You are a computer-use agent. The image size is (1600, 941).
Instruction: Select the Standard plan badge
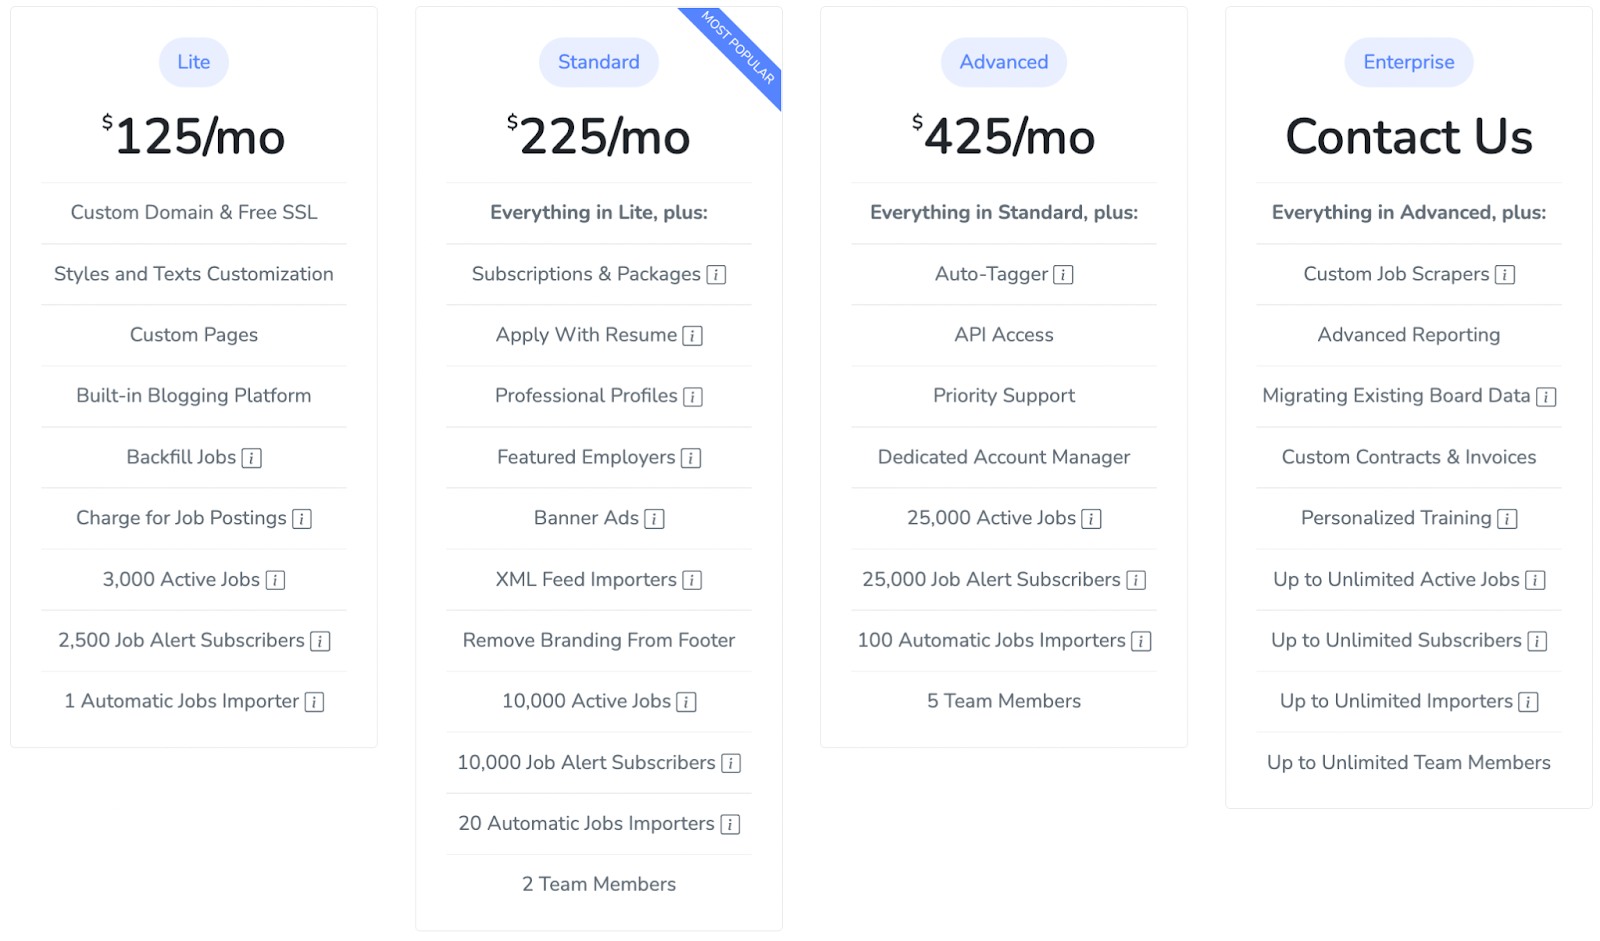pyautogui.click(x=599, y=62)
